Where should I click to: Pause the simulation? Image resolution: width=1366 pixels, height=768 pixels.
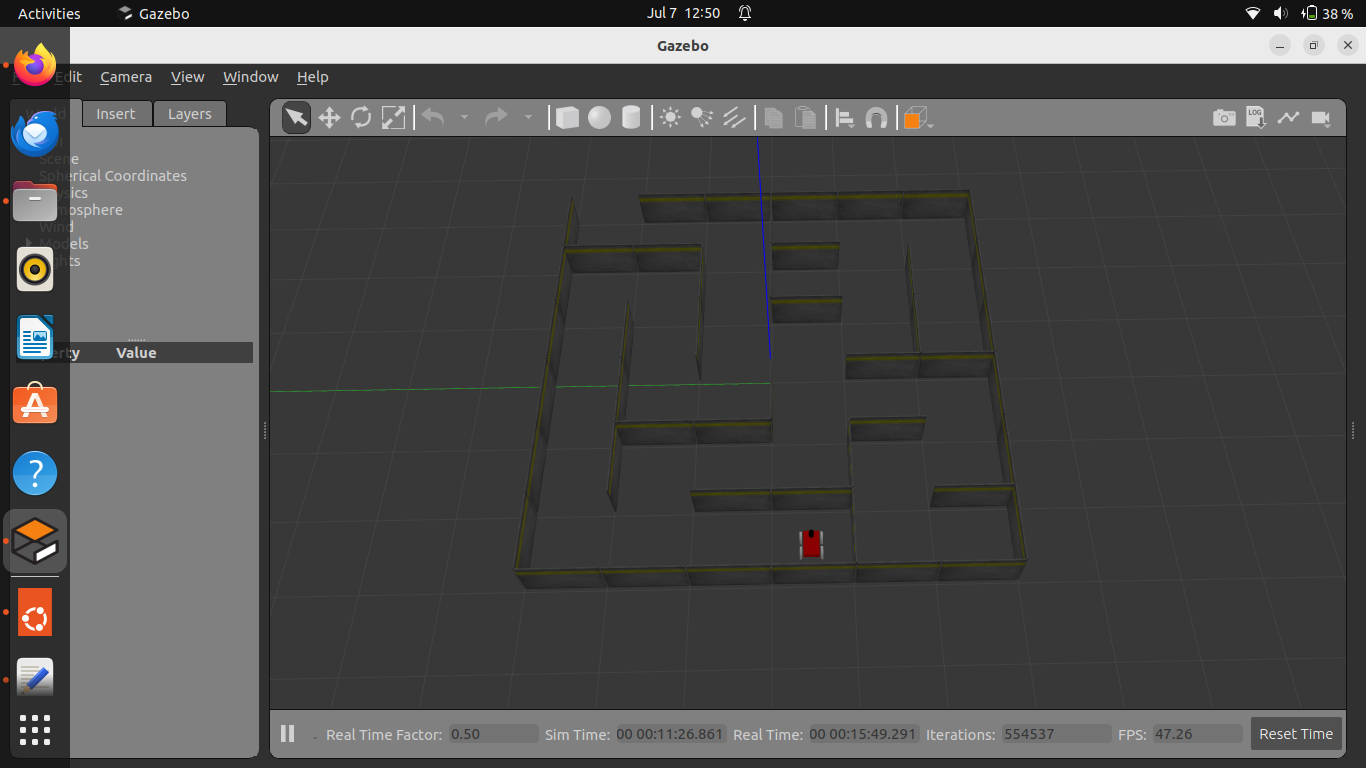pyautogui.click(x=288, y=734)
